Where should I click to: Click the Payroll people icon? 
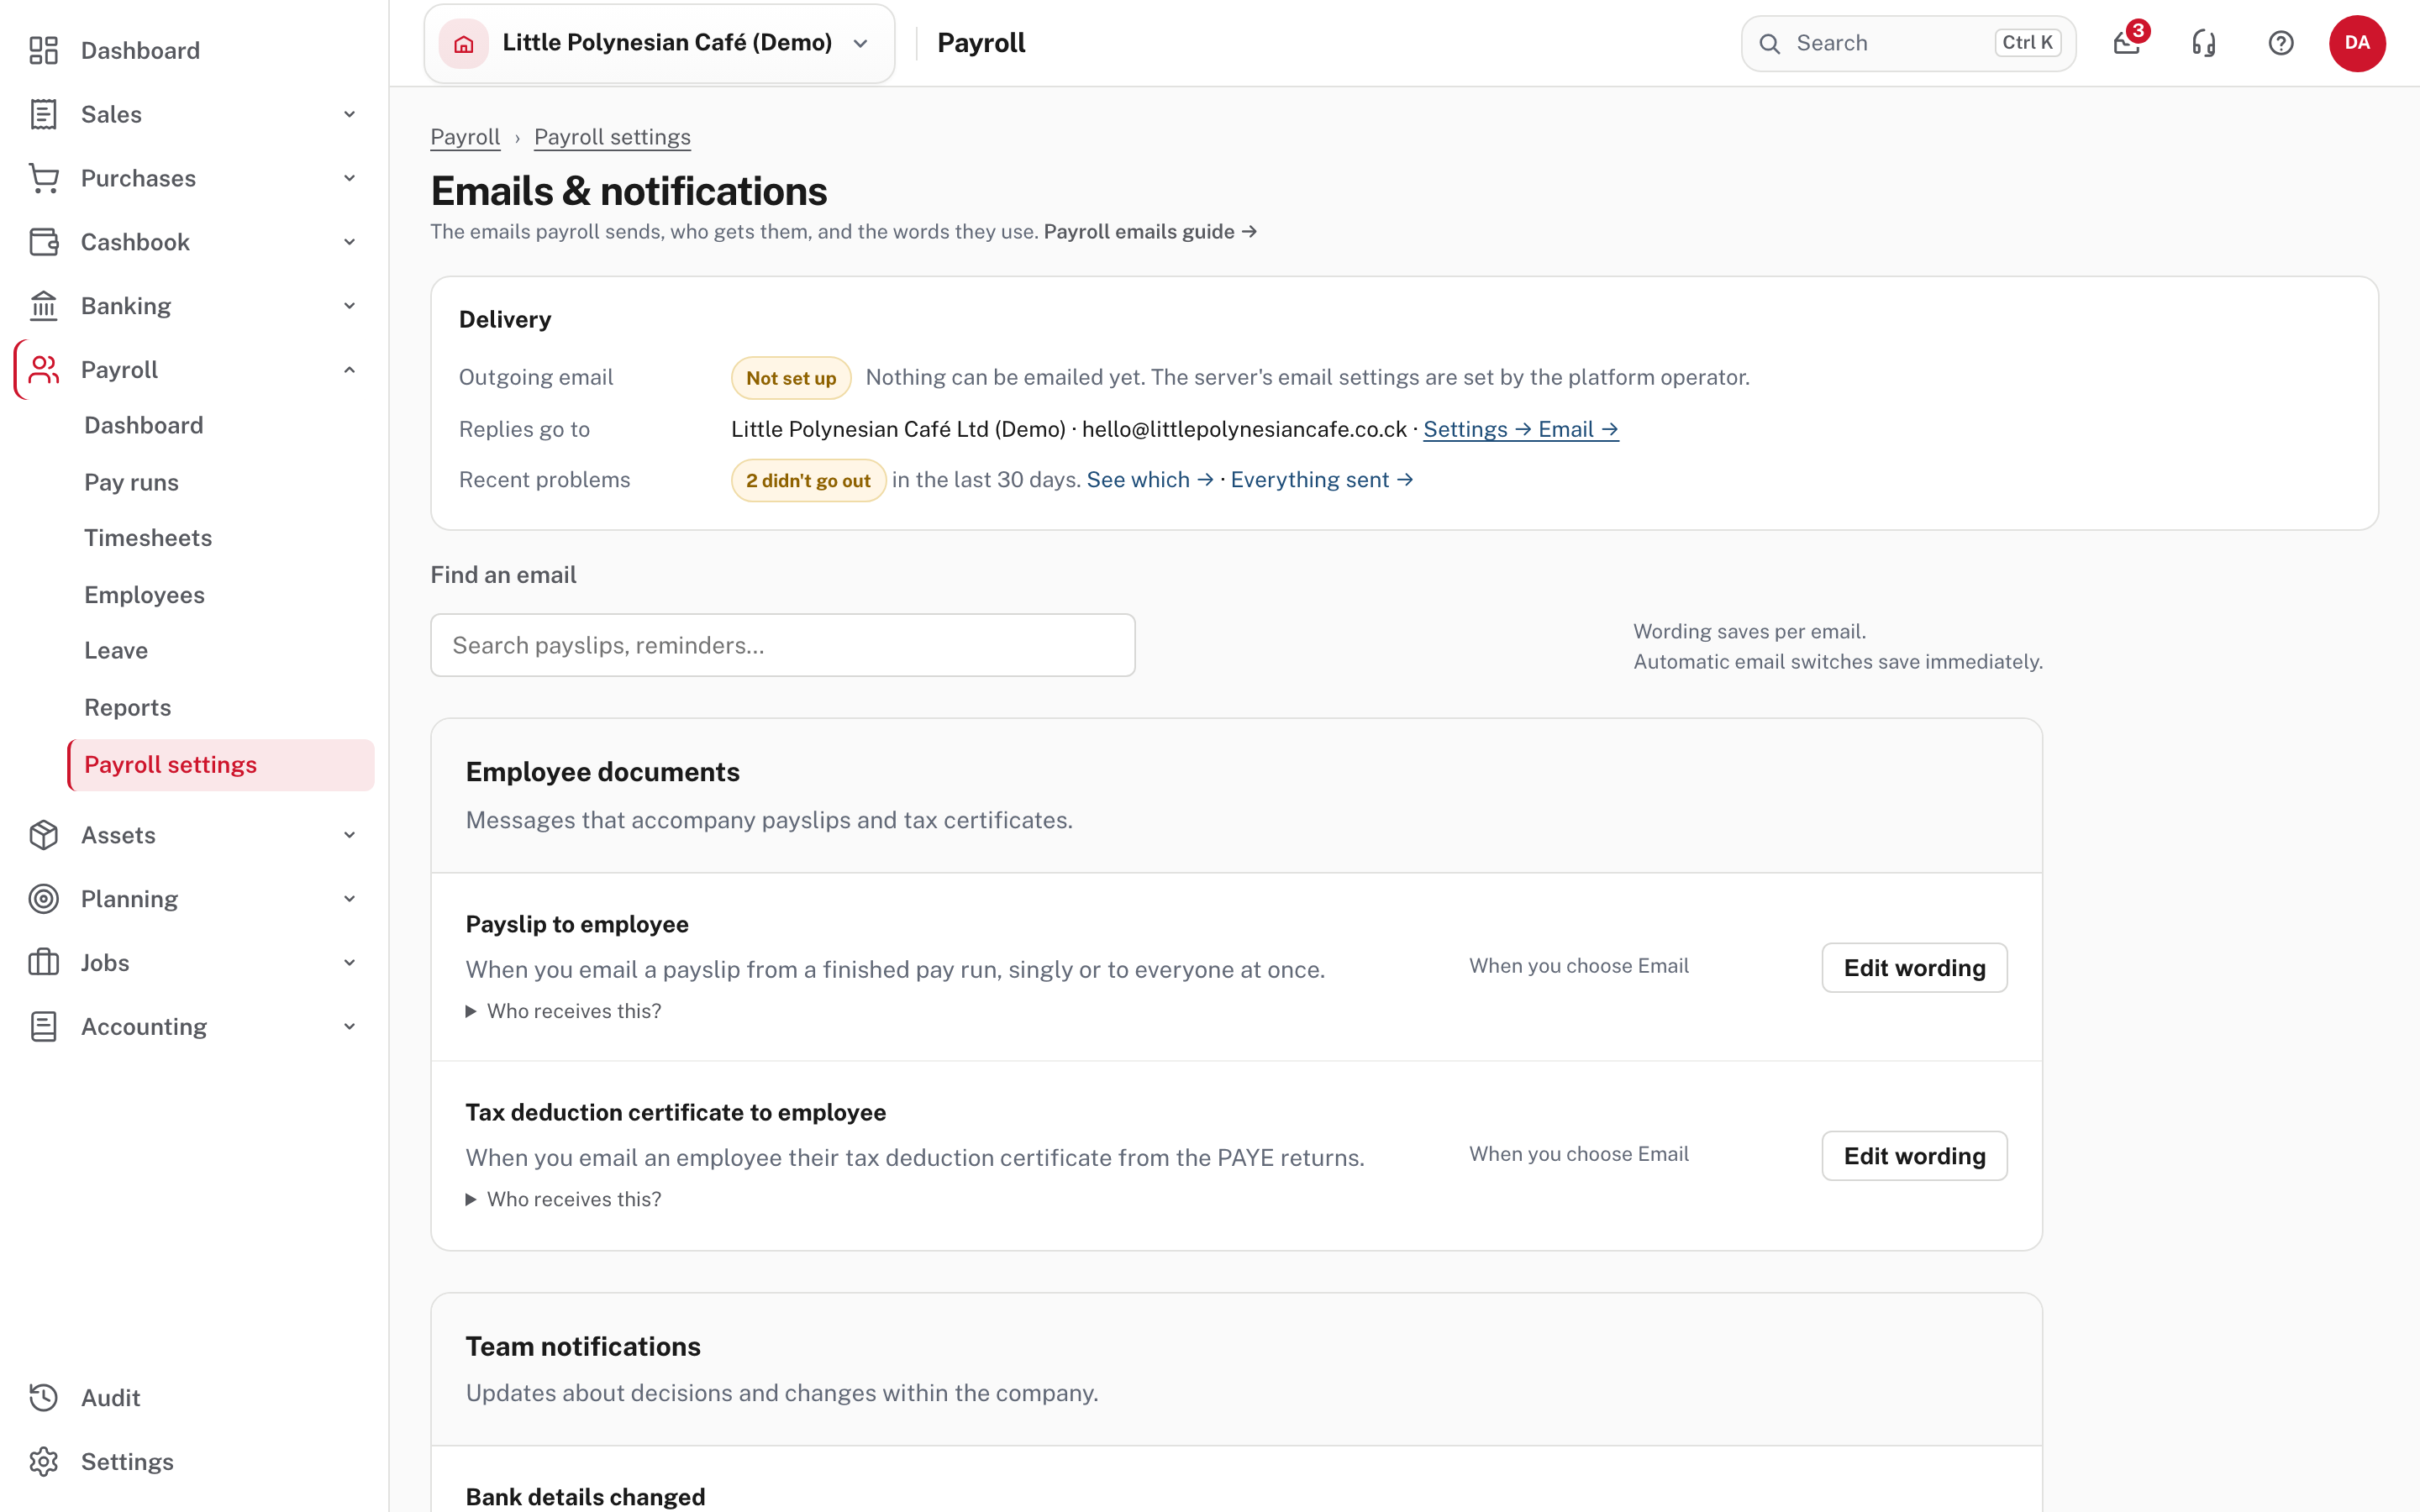[43, 370]
